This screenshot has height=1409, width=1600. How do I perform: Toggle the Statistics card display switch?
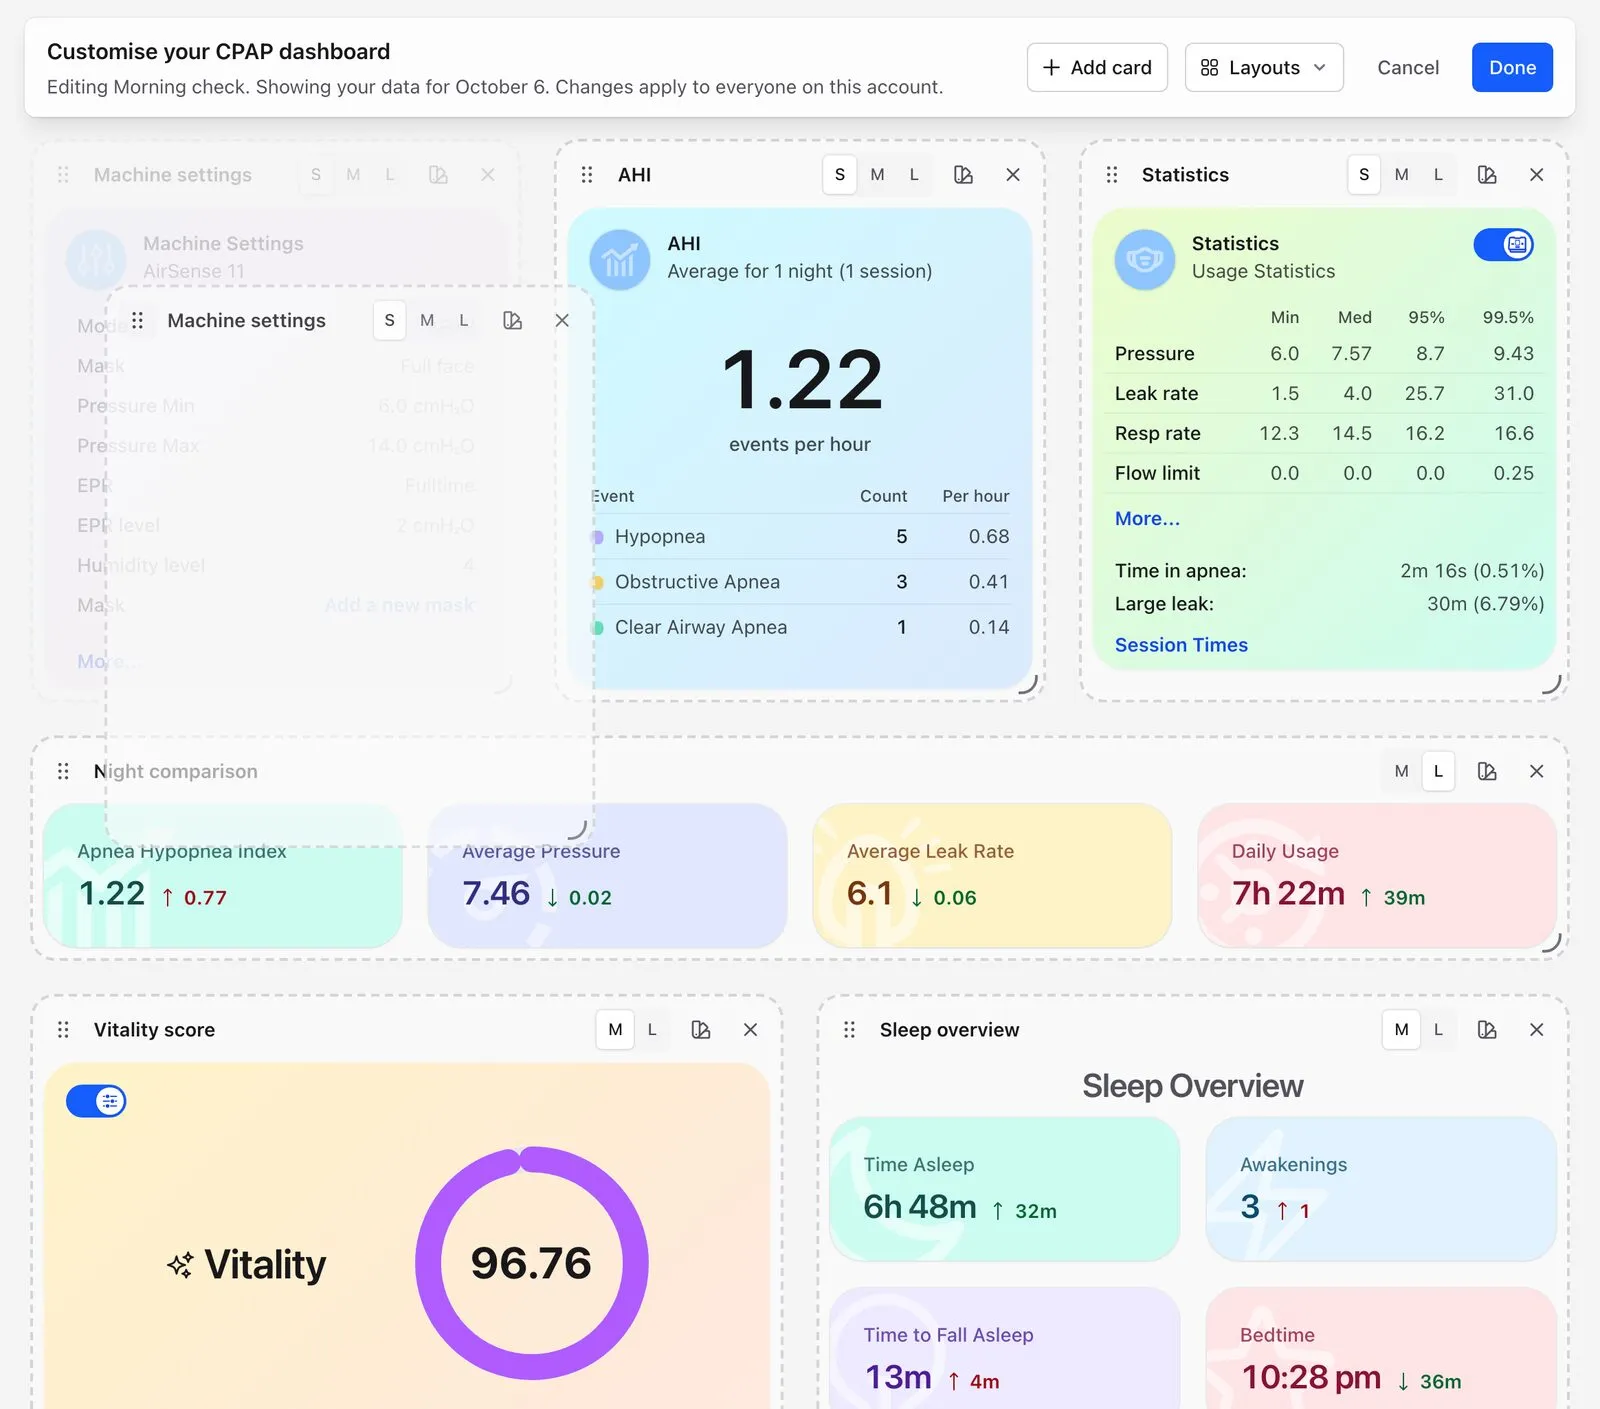tap(1504, 244)
